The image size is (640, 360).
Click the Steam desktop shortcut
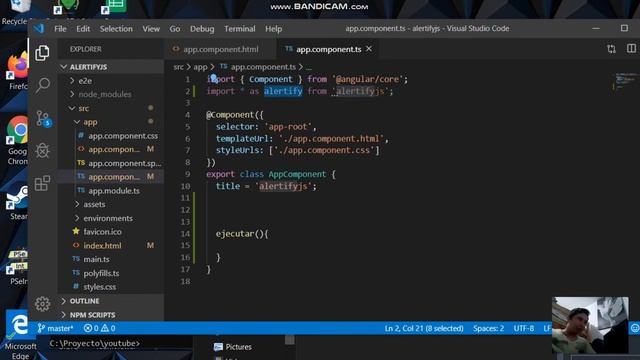click(x=18, y=203)
